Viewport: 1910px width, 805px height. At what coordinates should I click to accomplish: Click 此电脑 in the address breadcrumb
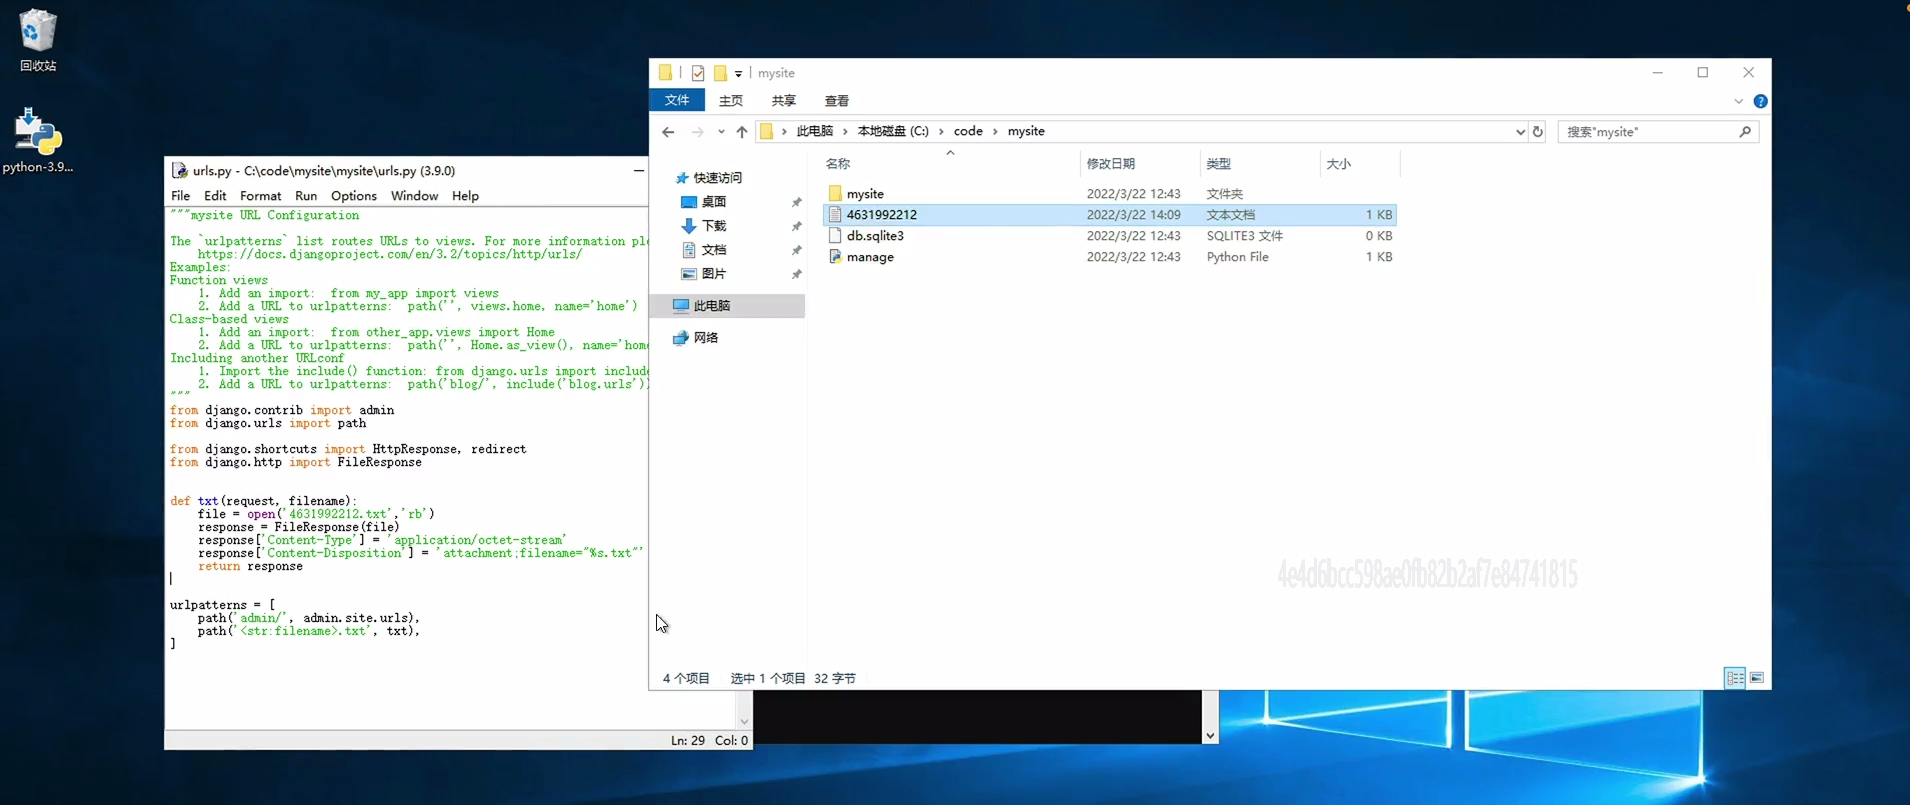click(x=814, y=131)
